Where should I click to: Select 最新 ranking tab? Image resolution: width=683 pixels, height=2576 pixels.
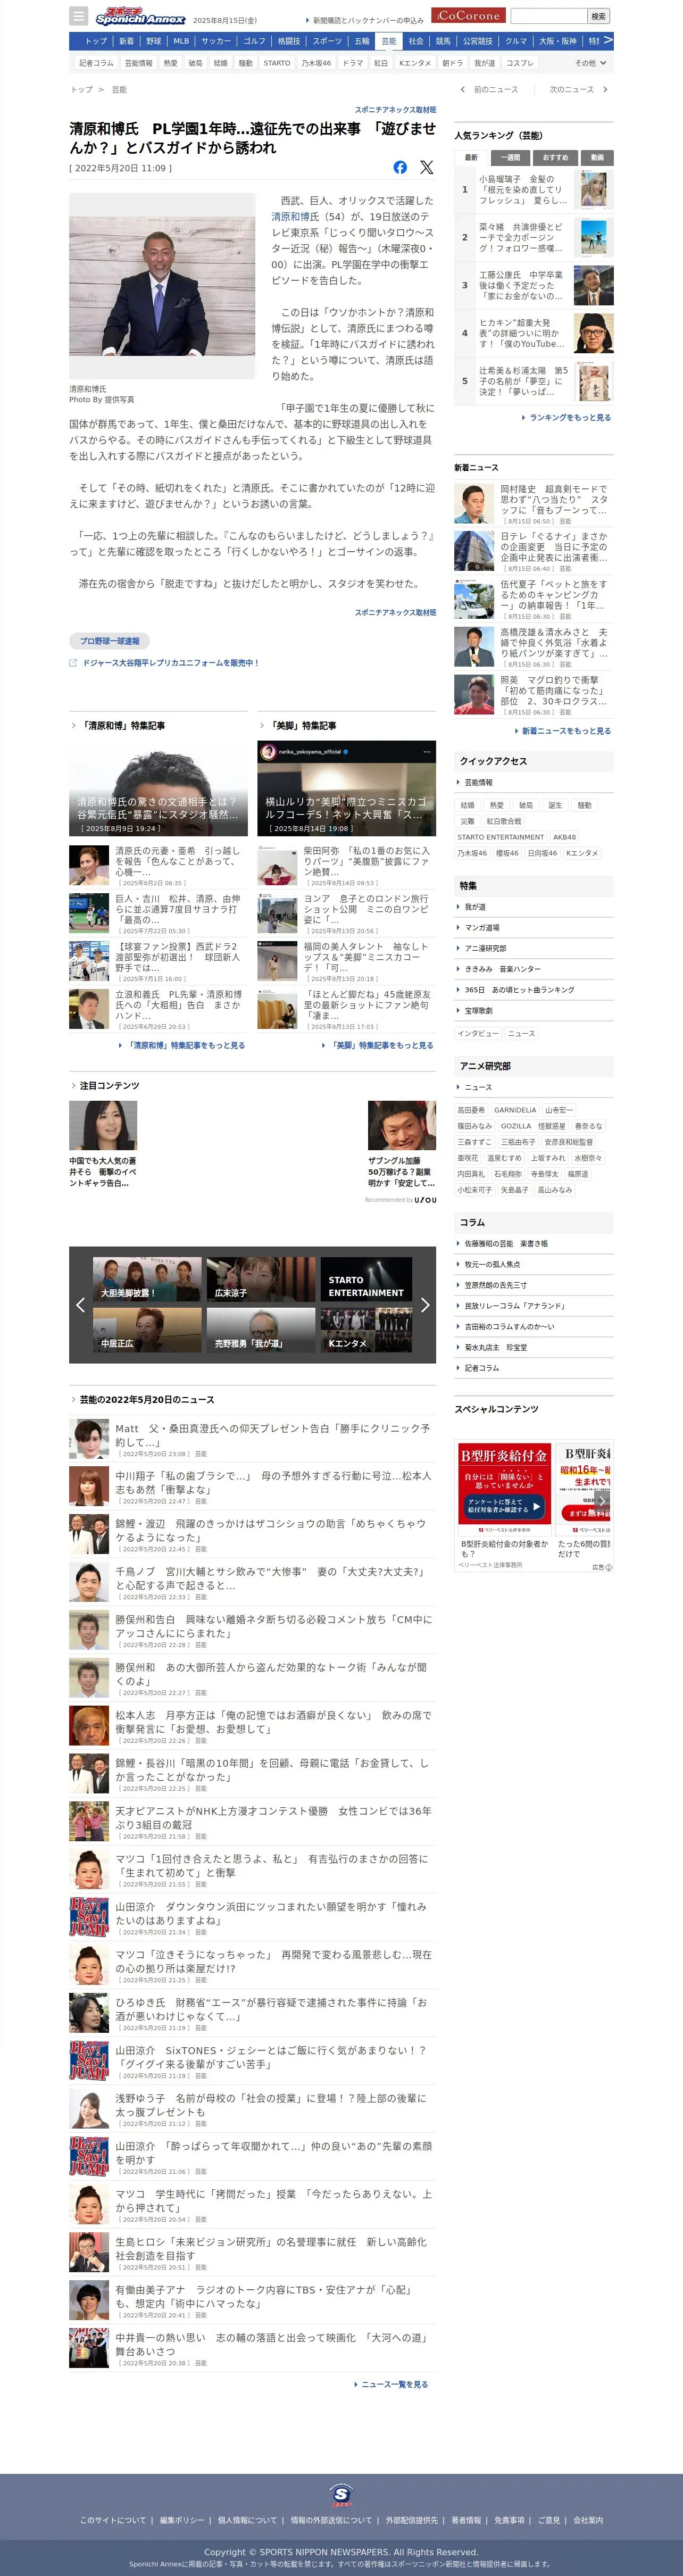471,157
